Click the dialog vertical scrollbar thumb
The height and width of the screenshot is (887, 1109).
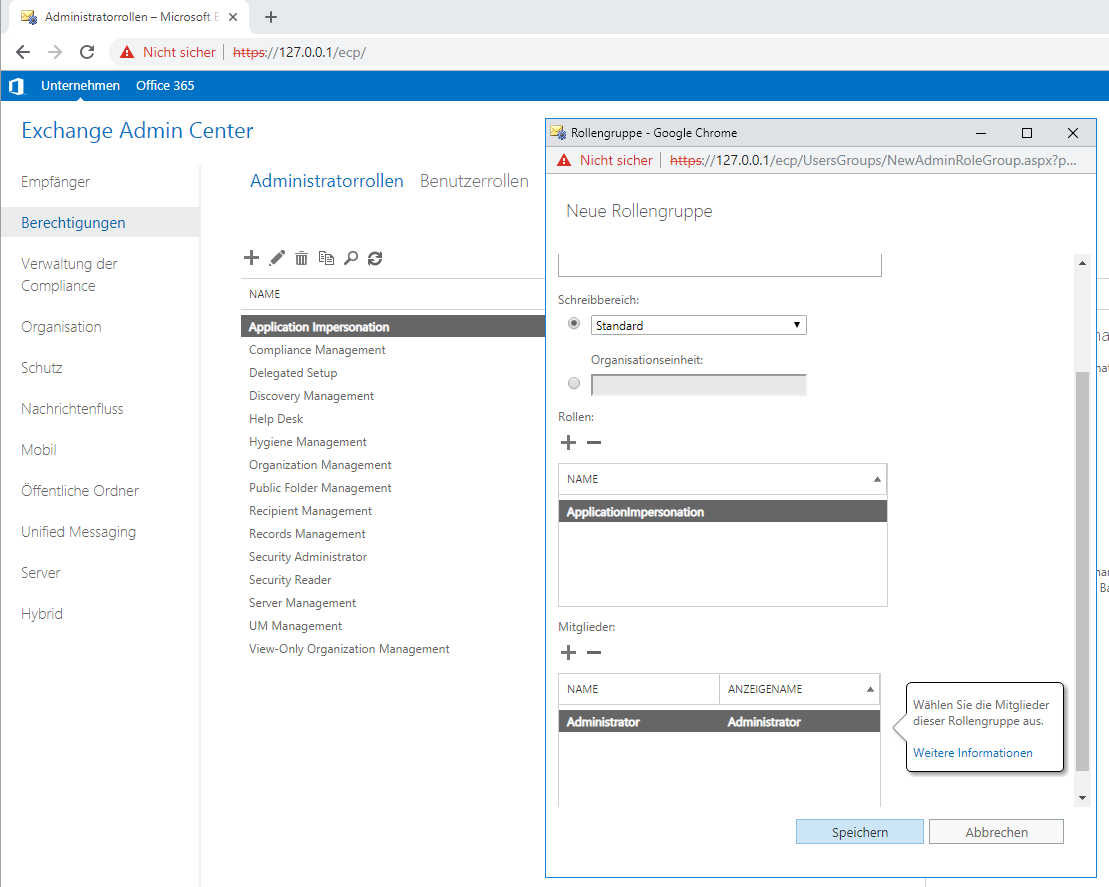click(1080, 570)
